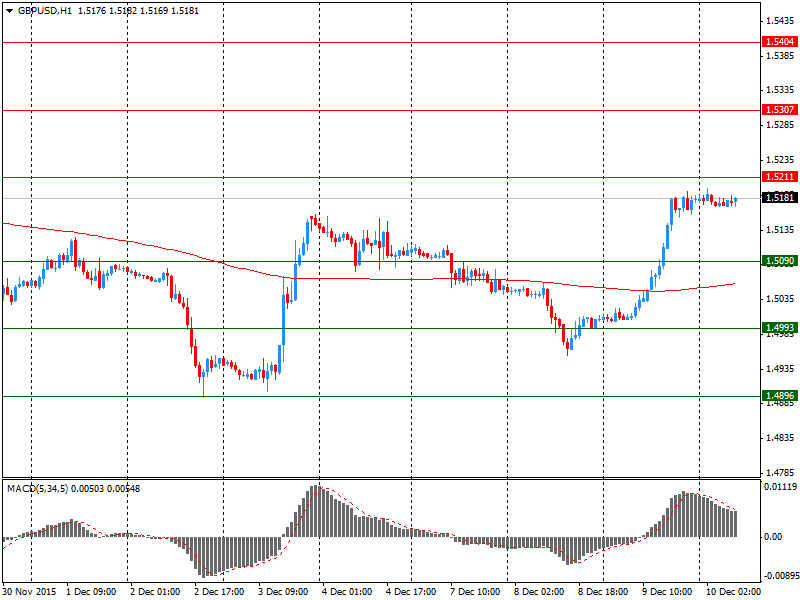
Task: Select the red 1.5211 horizontal line
Action: (x=381, y=178)
